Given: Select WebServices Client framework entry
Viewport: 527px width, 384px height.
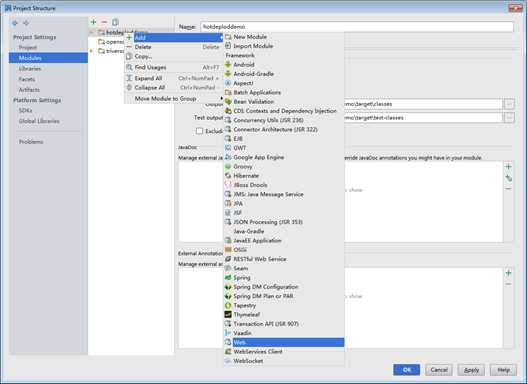Looking at the screenshot, I should [x=284, y=352].
